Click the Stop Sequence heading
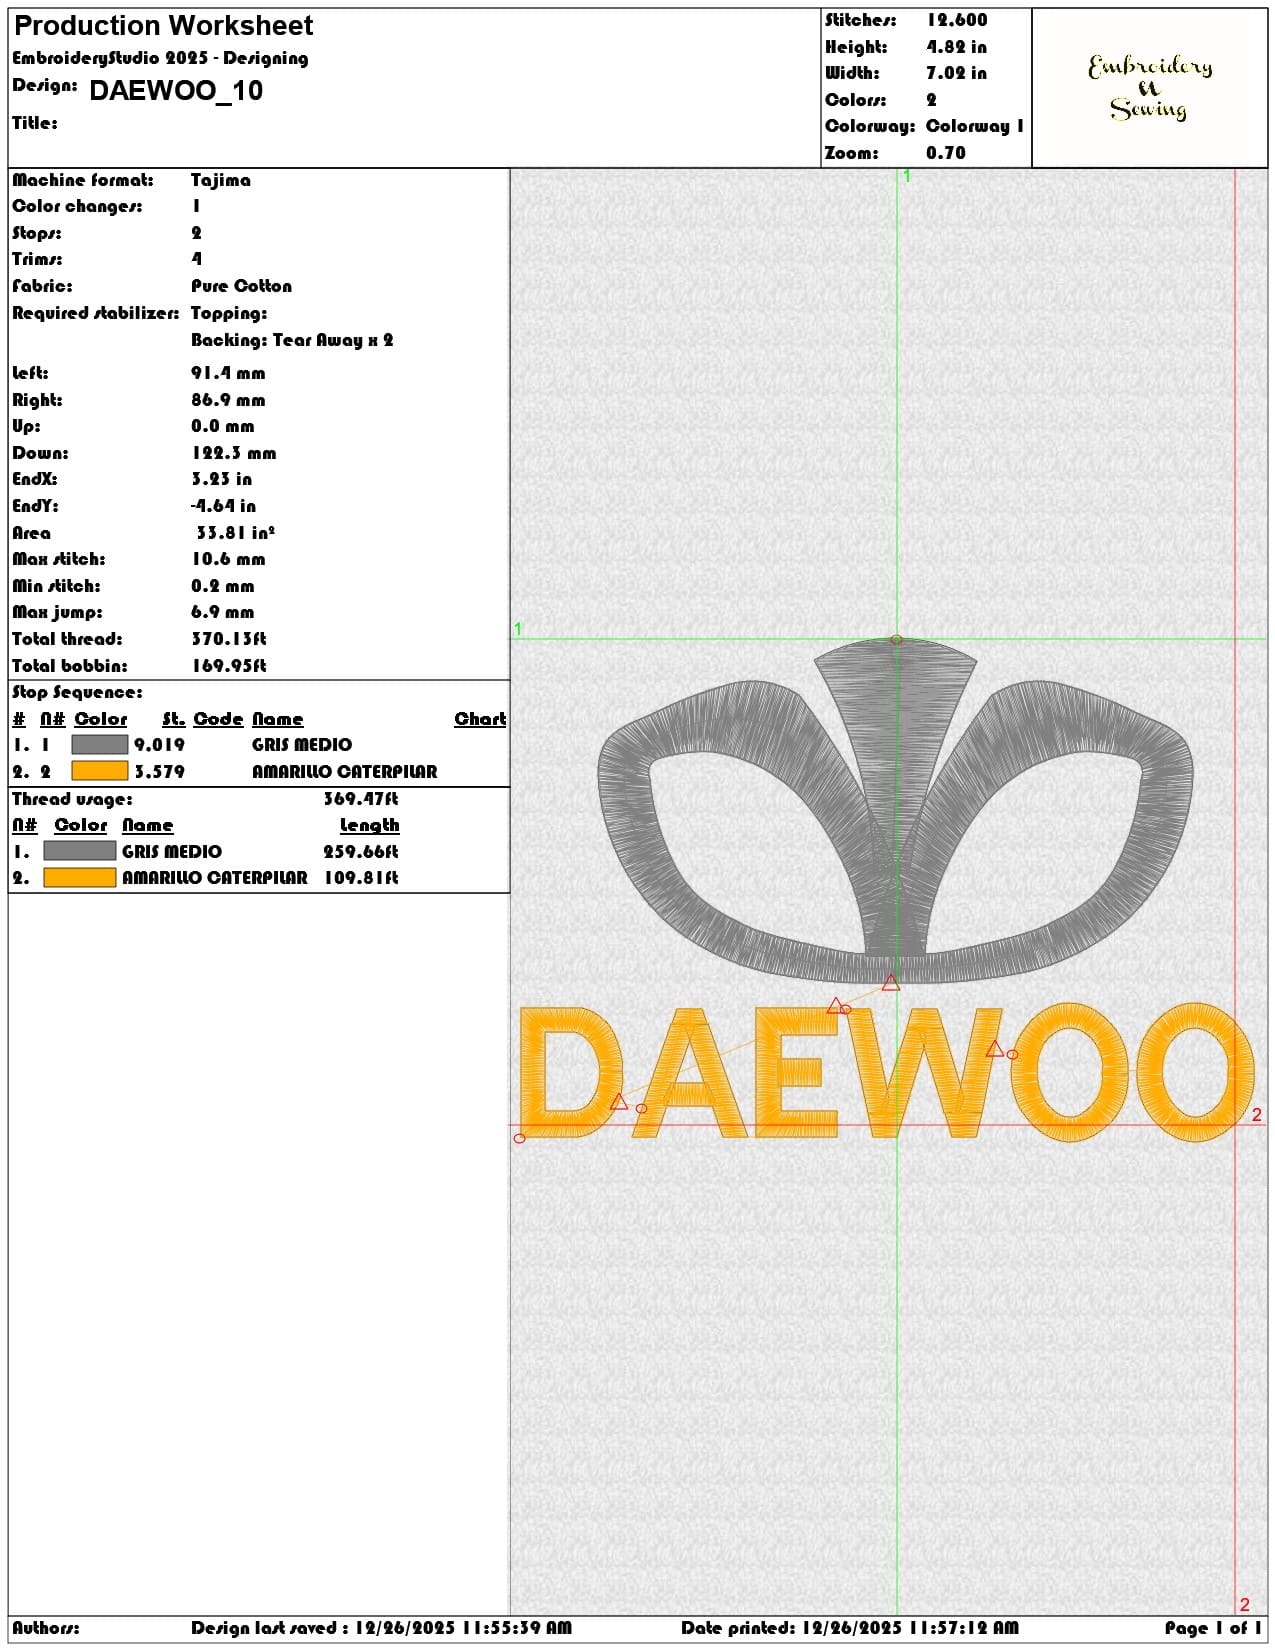1275x1650 pixels. pyautogui.click(x=77, y=692)
